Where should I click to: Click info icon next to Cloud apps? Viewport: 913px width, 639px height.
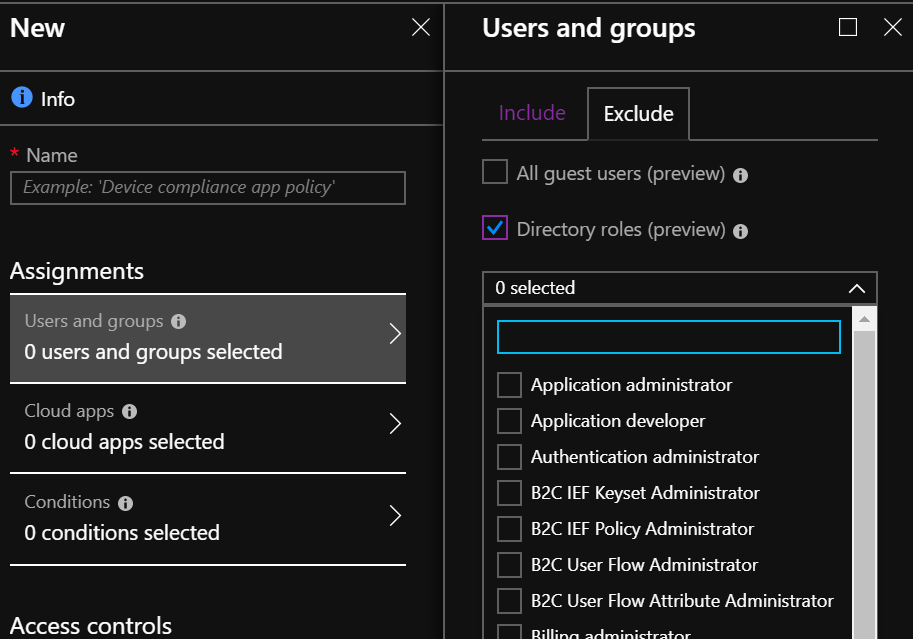click(129, 412)
